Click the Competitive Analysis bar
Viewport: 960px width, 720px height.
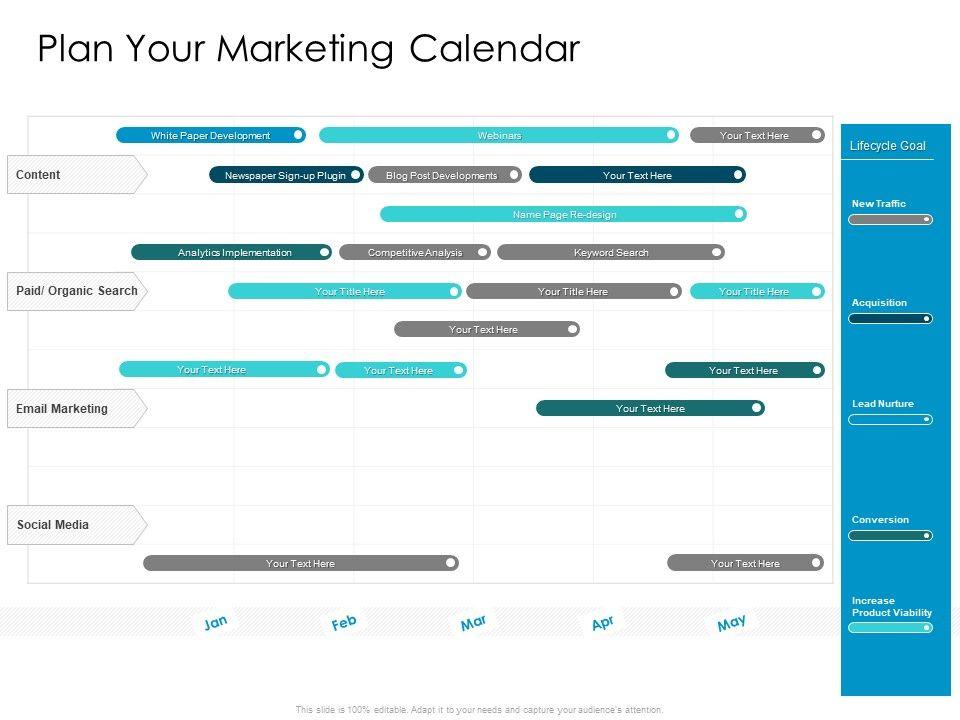[415, 253]
